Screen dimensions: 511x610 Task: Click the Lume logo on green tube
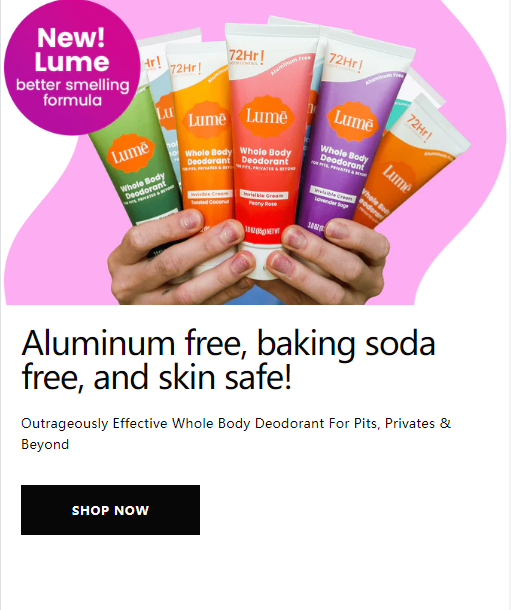[x=131, y=153]
